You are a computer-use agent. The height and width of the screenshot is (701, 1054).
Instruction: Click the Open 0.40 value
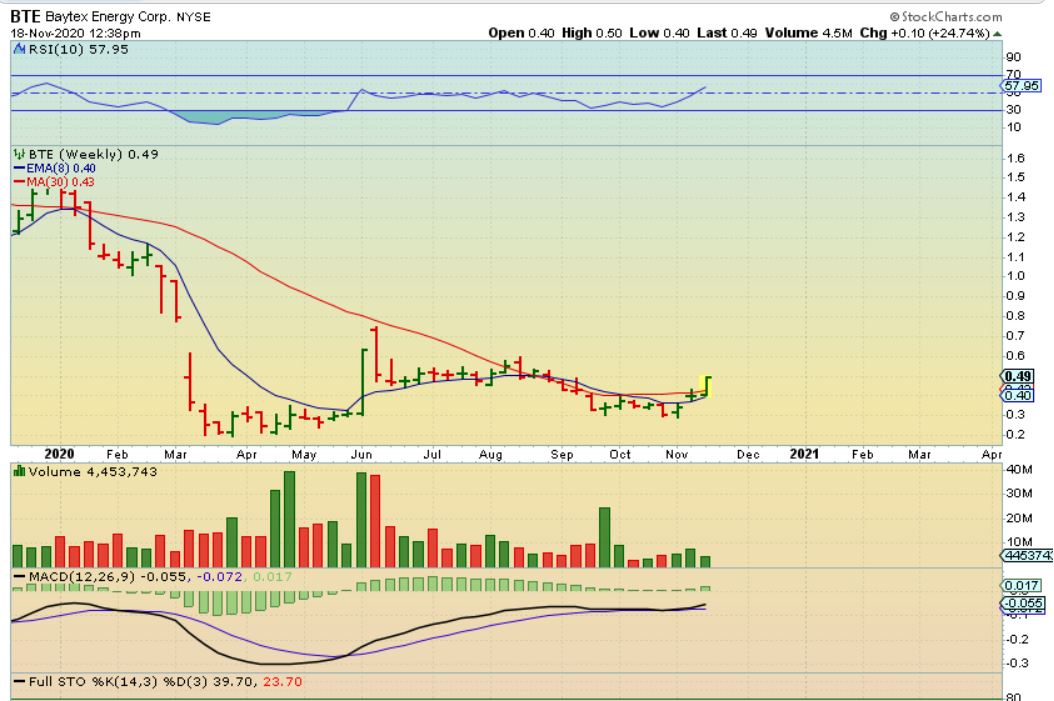[522, 33]
